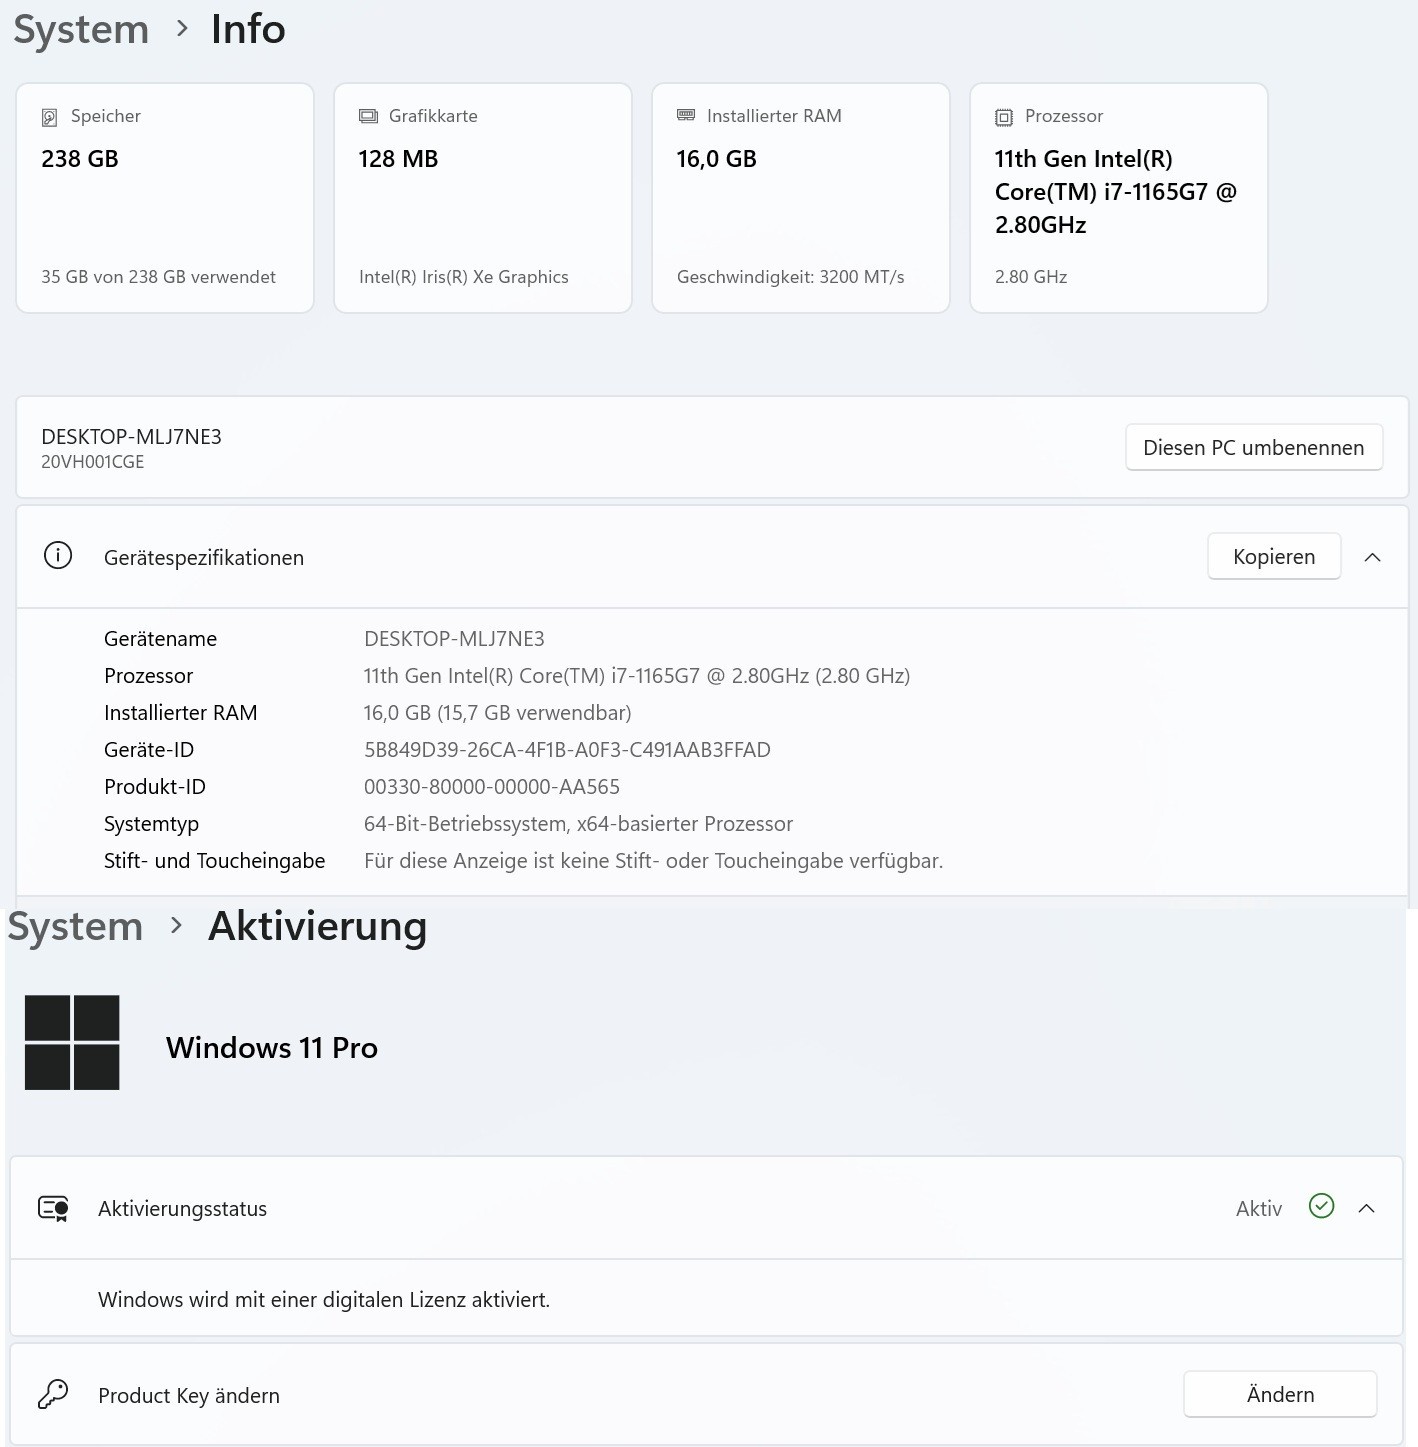Image resolution: width=1418 pixels, height=1447 pixels.
Task: Click the Installierter RAM memory icon
Action: point(686,116)
